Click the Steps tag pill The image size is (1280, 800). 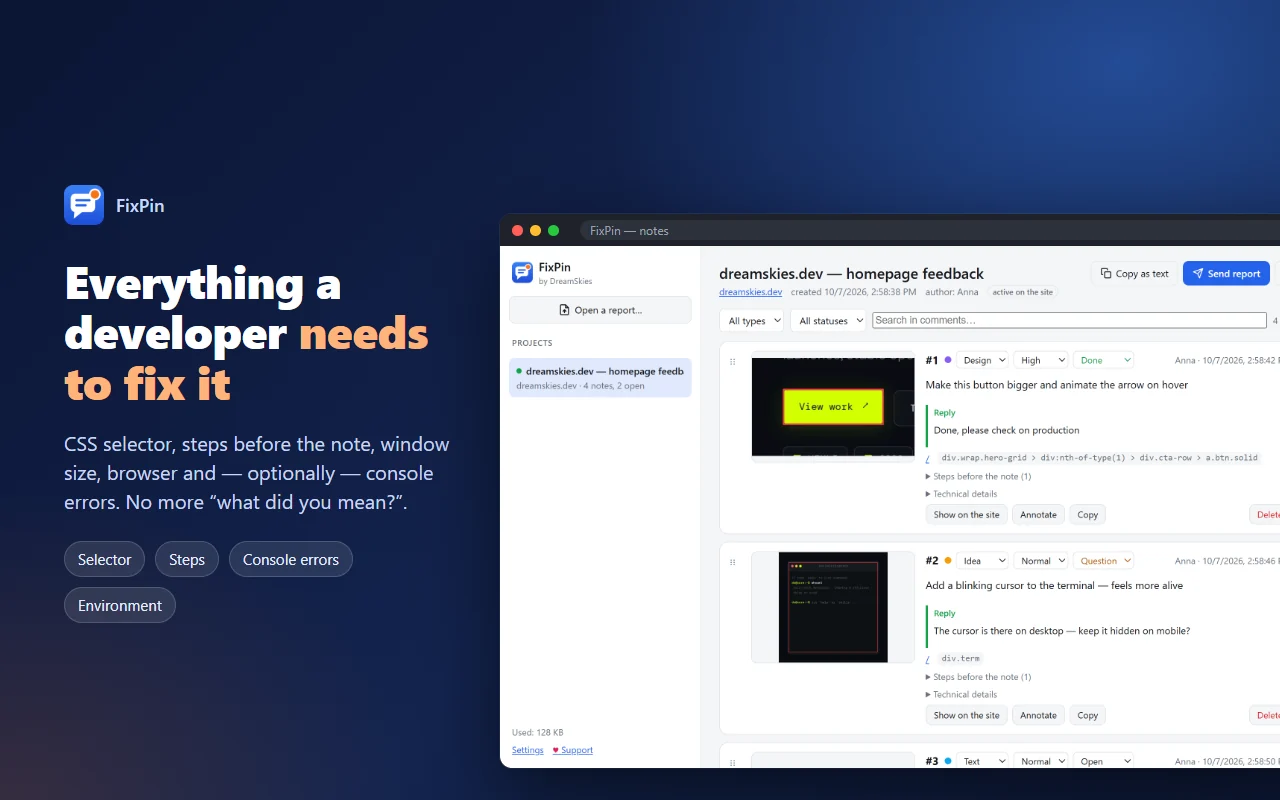187,560
